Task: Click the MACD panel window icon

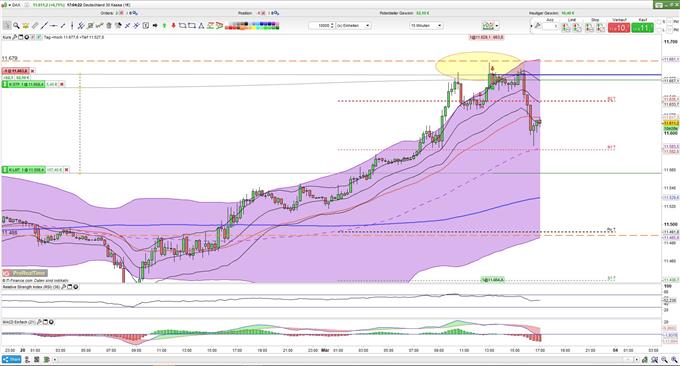Action: [x=46, y=322]
